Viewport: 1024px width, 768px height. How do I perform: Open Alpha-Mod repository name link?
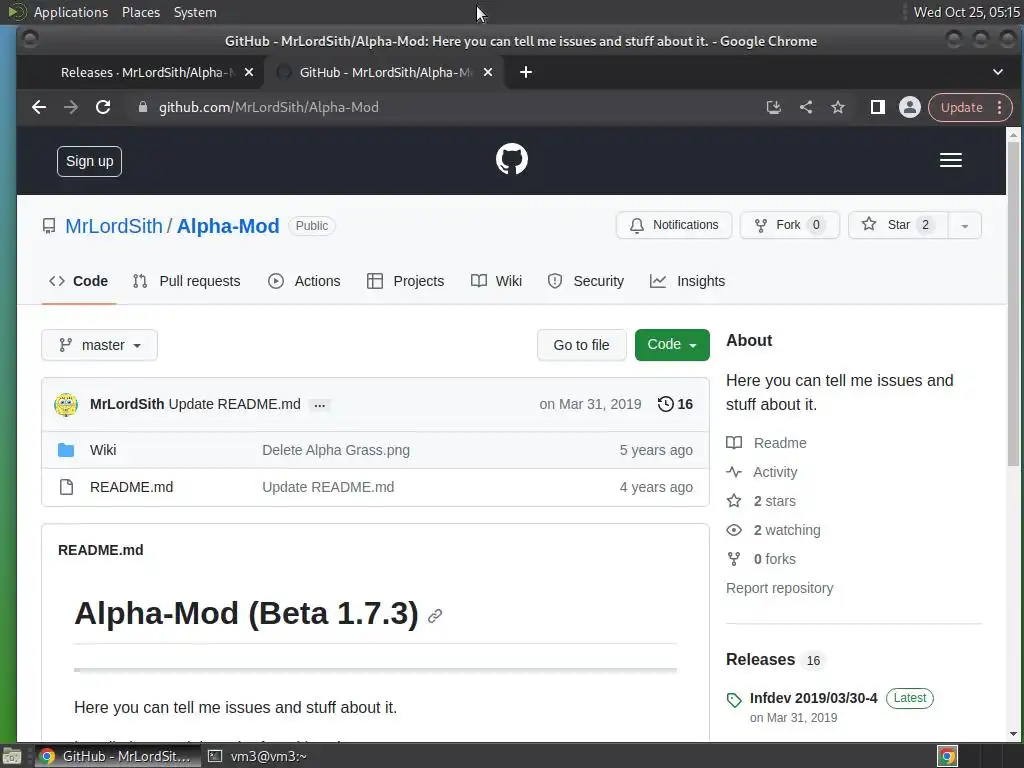coord(228,226)
